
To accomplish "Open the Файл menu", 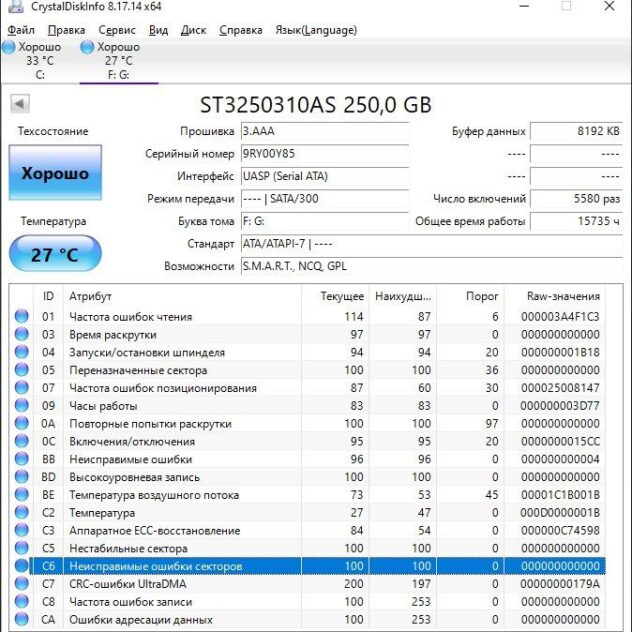I will tap(20, 30).
